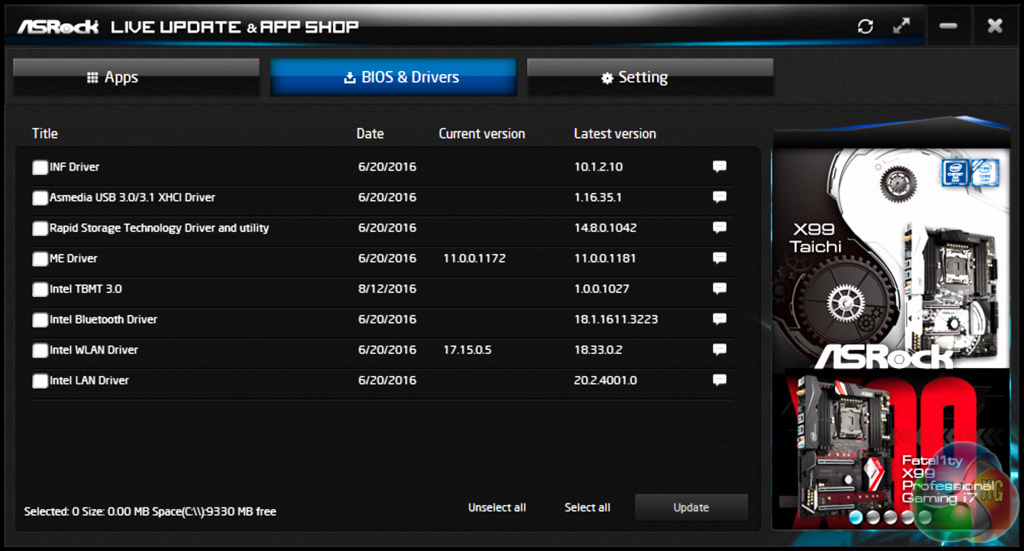Screen dimensions: 1024x551
Task: Click the refresh icon in title bar
Action: [865, 26]
